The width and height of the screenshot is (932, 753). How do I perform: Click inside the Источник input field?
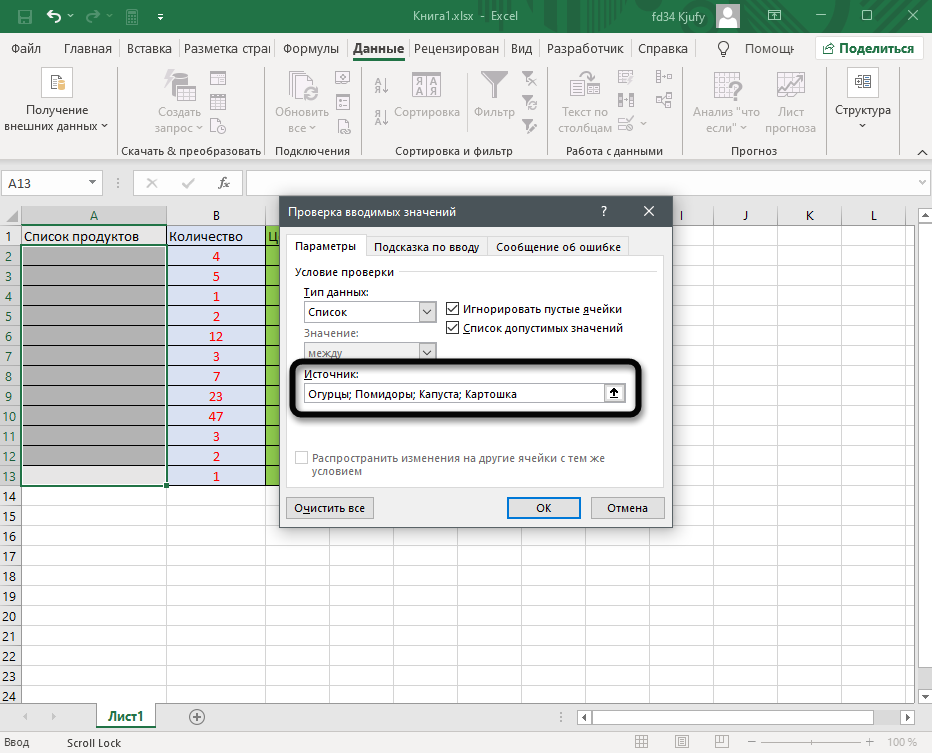pyautogui.click(x=450, y=394)
